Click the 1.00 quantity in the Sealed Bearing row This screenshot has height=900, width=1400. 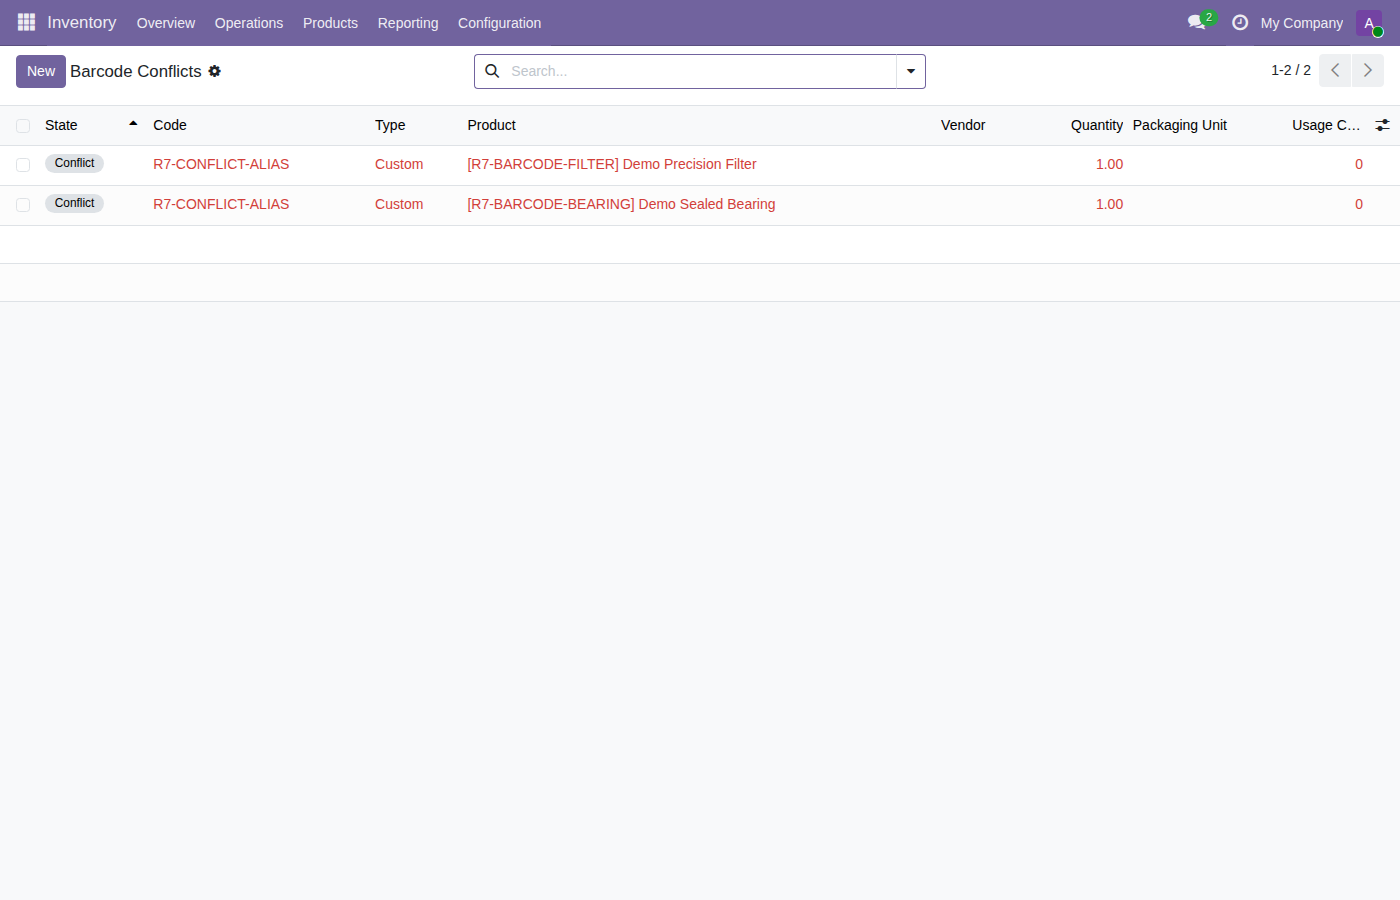pos(1109,204)
